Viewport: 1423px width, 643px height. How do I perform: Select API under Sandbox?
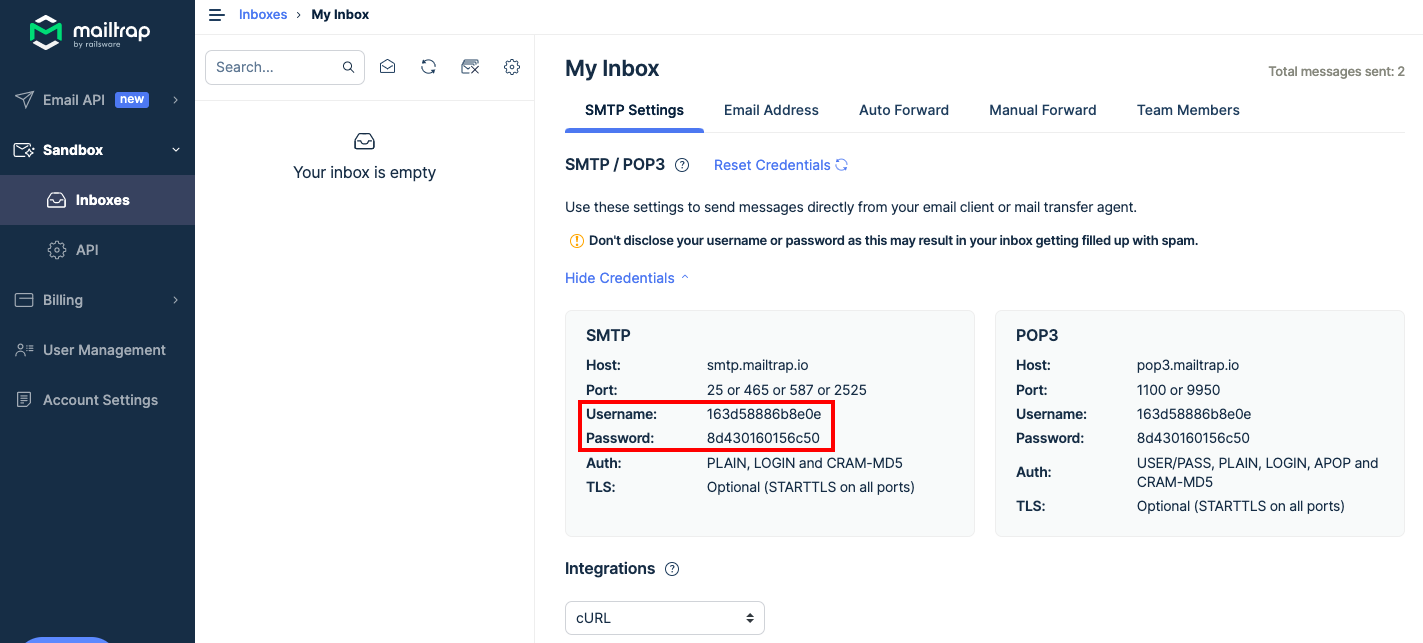pyautogui.click(x=97, y=250)
